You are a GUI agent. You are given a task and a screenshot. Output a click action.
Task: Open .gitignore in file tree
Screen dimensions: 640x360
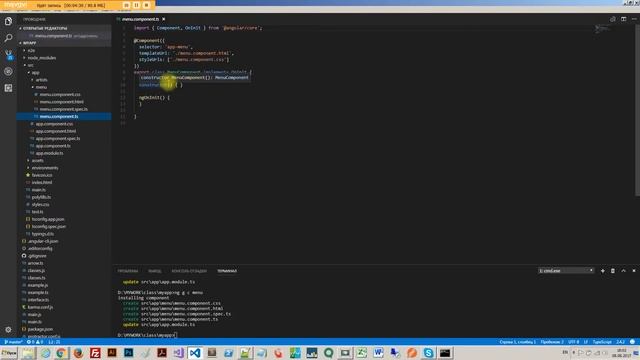37,256
